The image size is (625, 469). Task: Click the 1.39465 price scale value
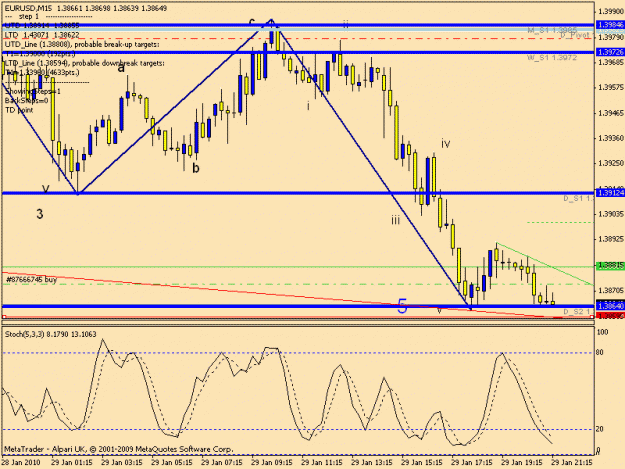click(x=610, y=114)
